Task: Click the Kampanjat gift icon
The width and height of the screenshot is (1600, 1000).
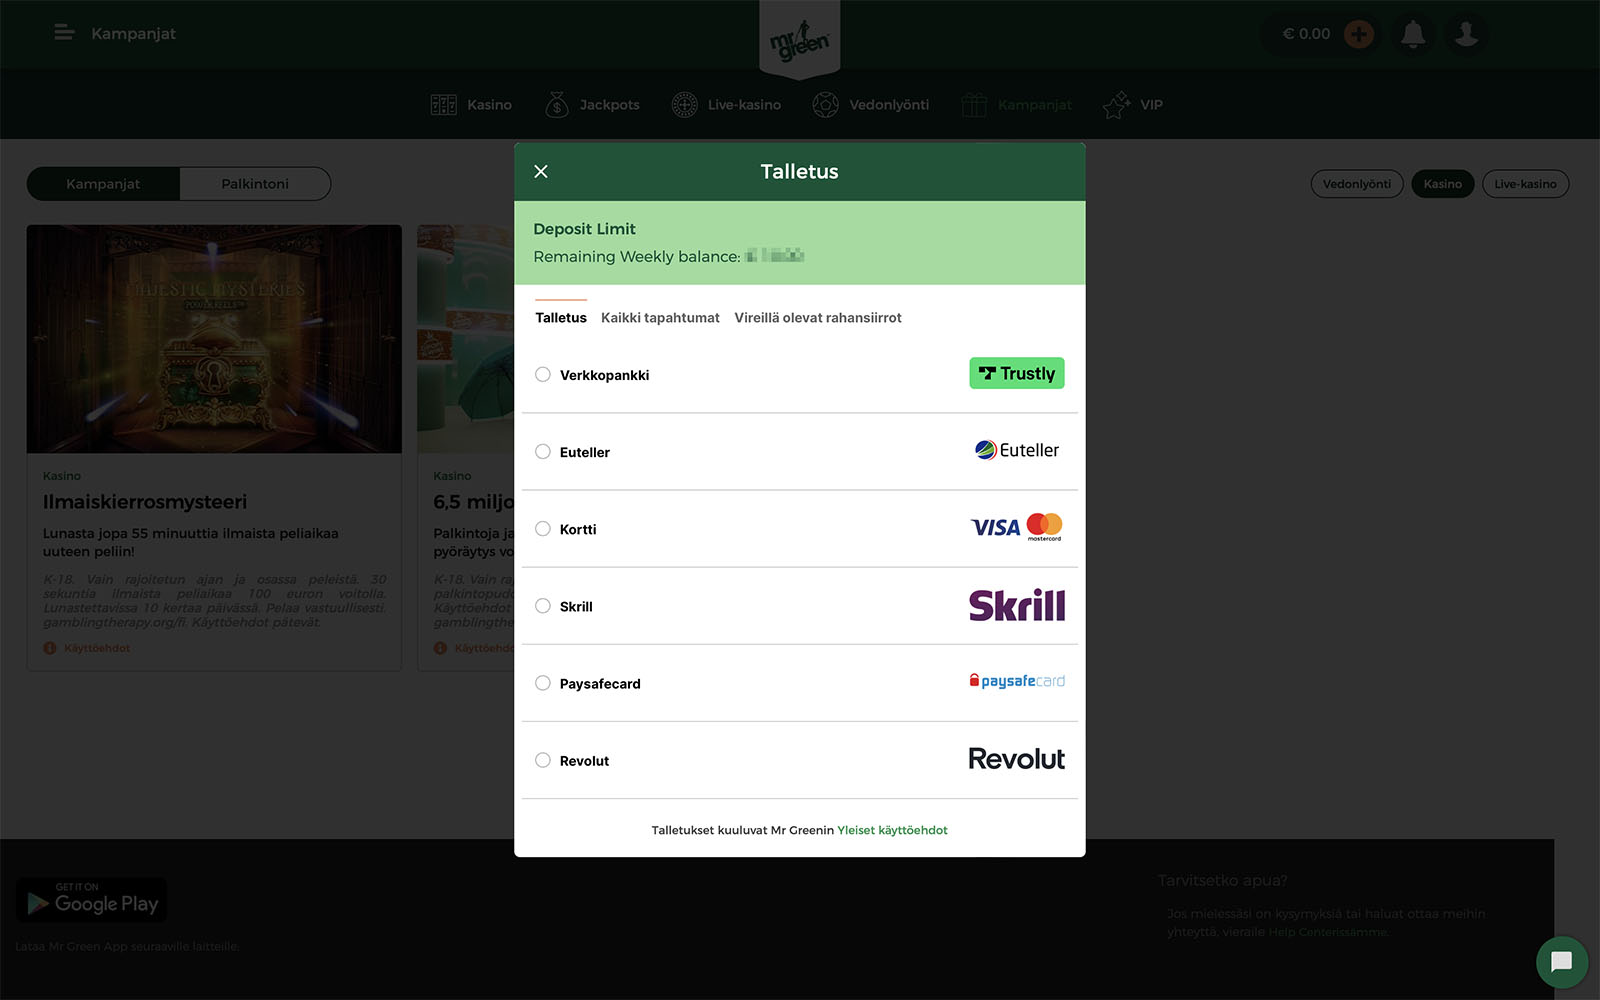Action: point(974,104)
